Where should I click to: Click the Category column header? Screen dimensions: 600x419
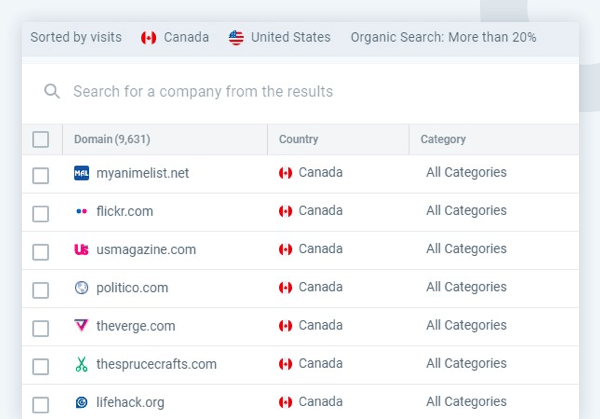coord(443,139)
